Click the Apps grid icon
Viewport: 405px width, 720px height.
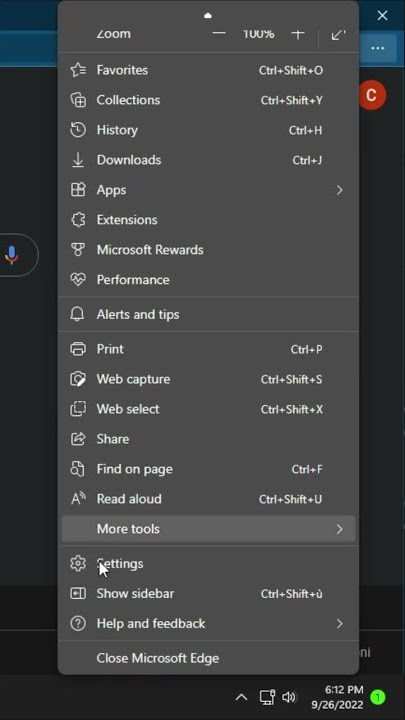click(x=78, y=190)
